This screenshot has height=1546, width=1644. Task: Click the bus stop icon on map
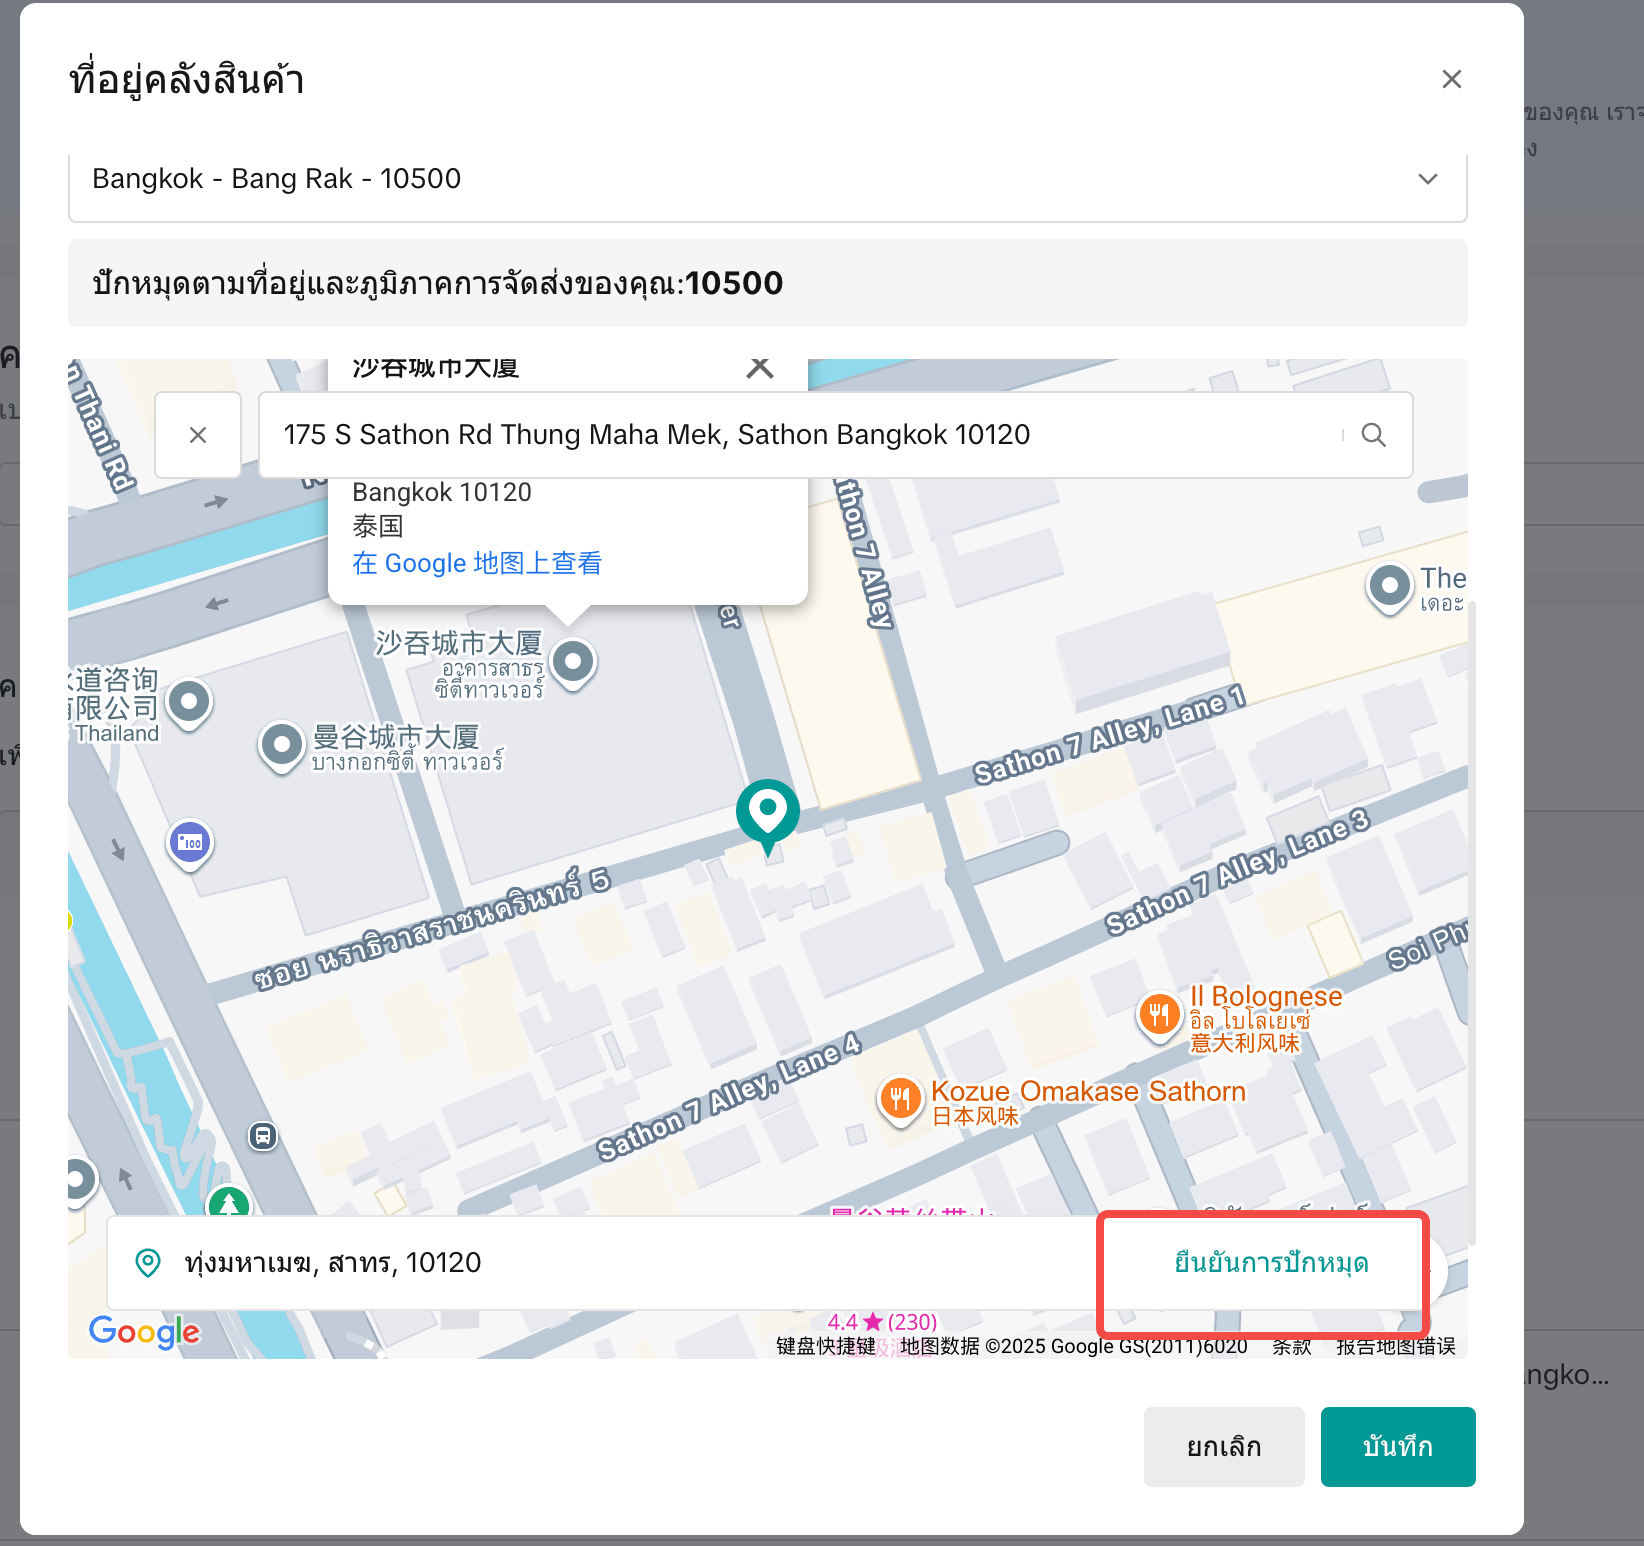(x=263, y=1135)
